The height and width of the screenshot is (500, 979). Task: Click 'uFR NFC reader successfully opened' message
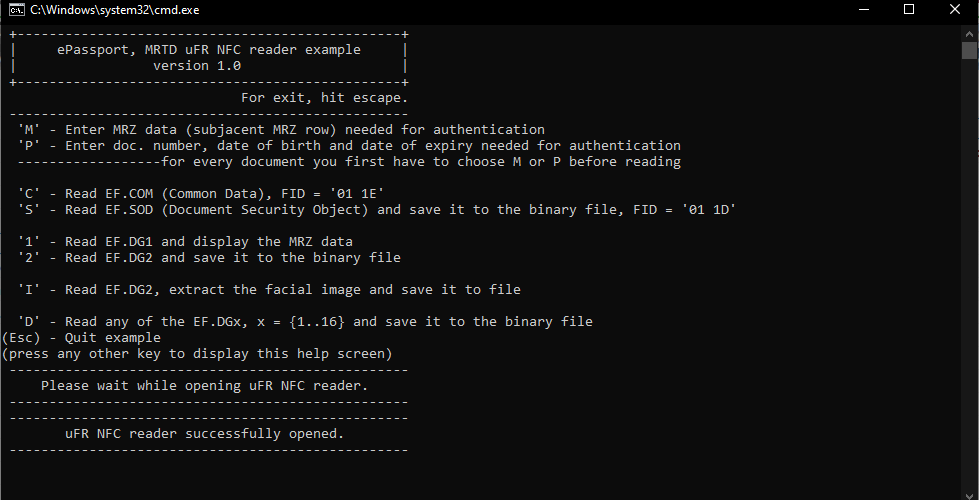point(205,433)
